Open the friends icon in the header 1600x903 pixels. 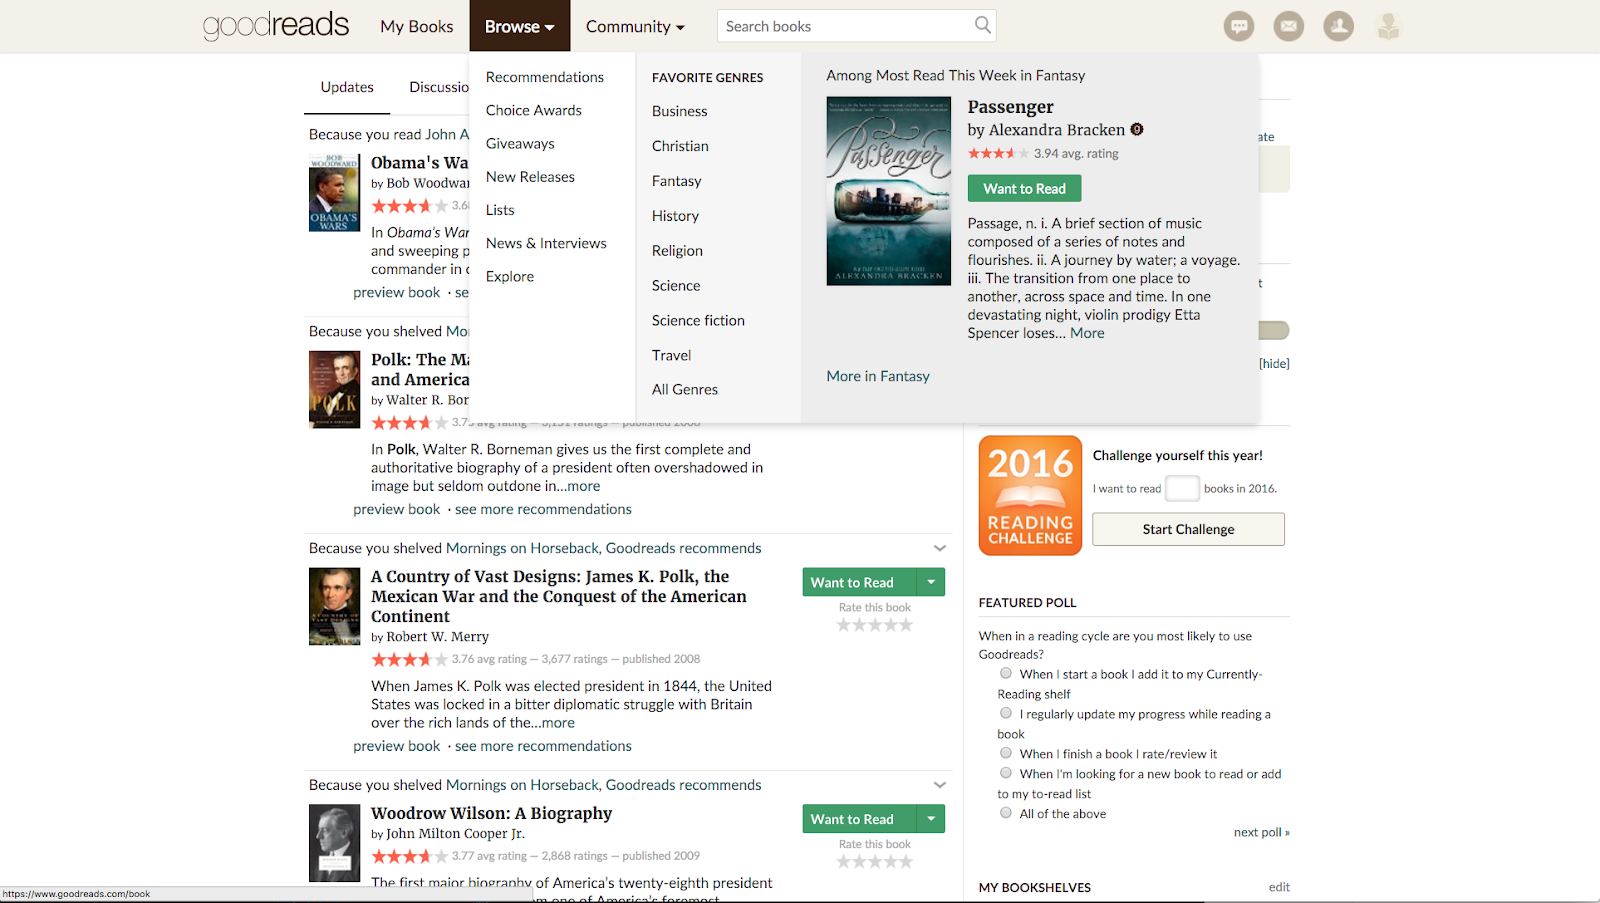[1338, 26]
